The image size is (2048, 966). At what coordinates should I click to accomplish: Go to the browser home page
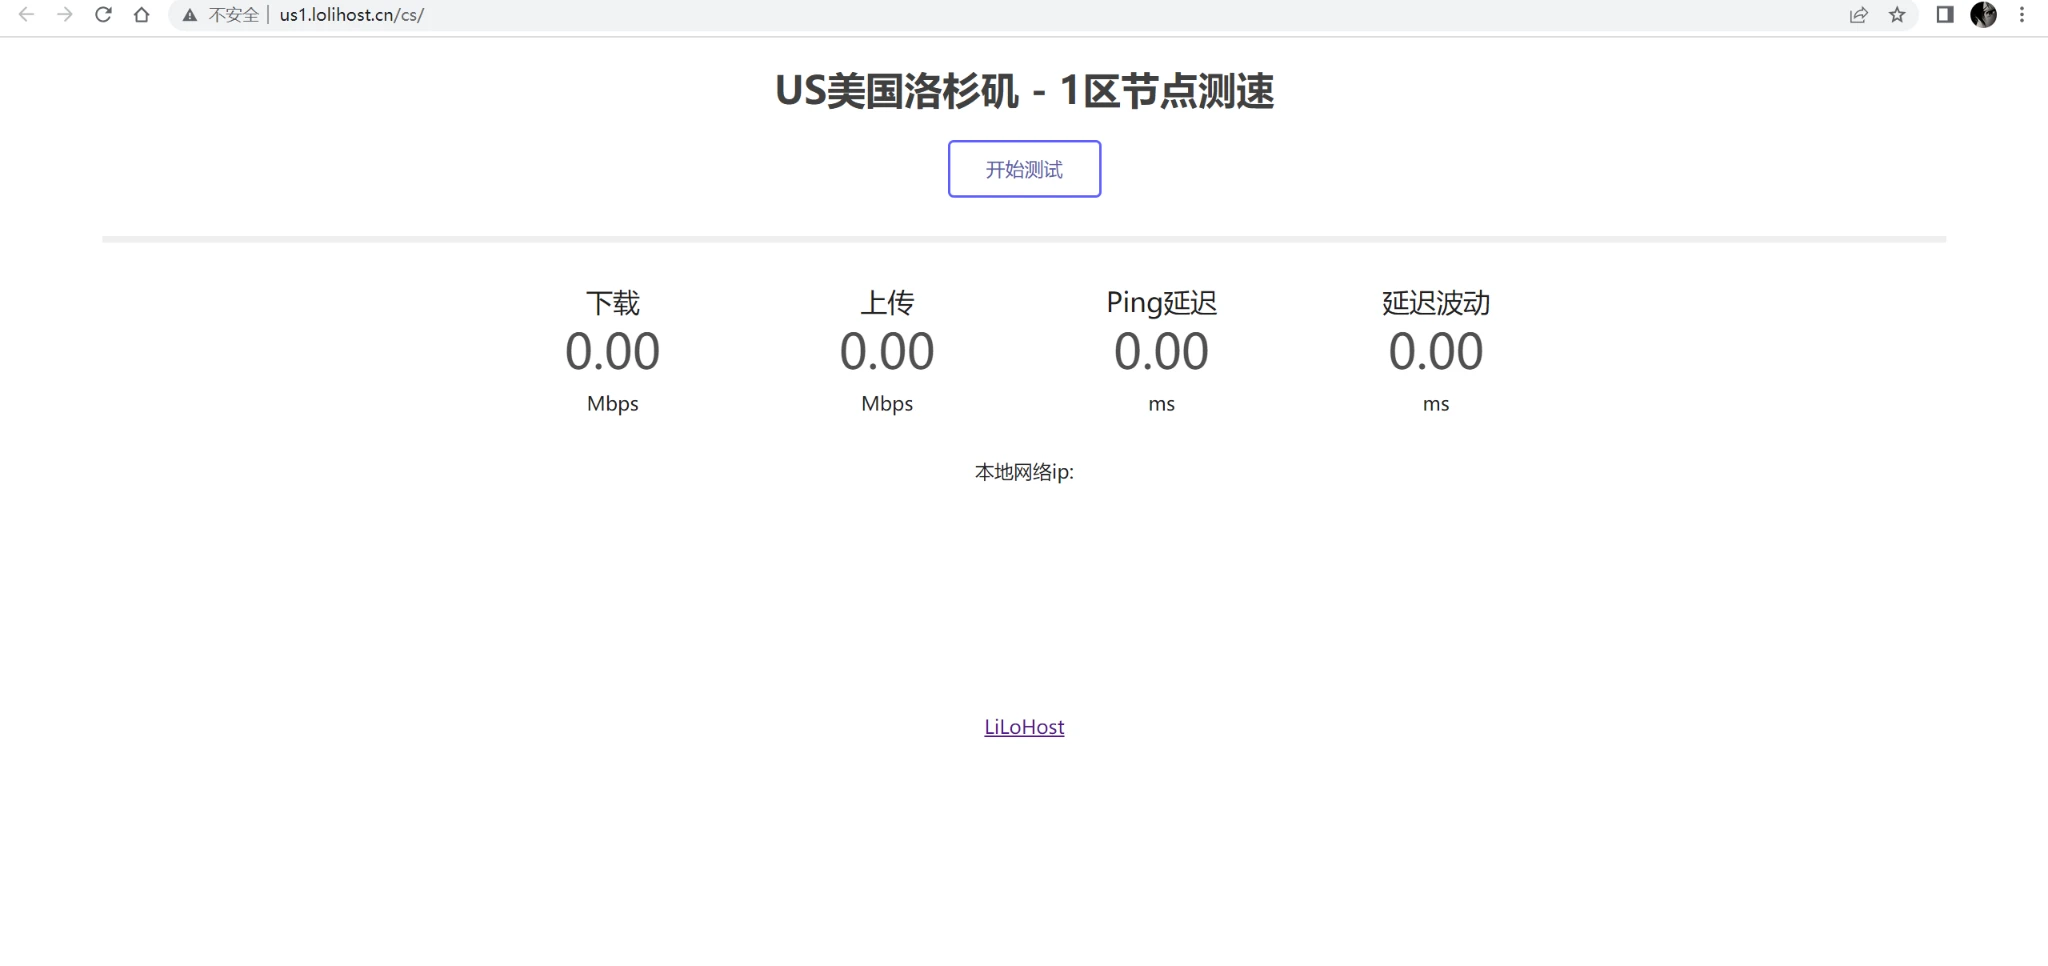pos(142,15)
